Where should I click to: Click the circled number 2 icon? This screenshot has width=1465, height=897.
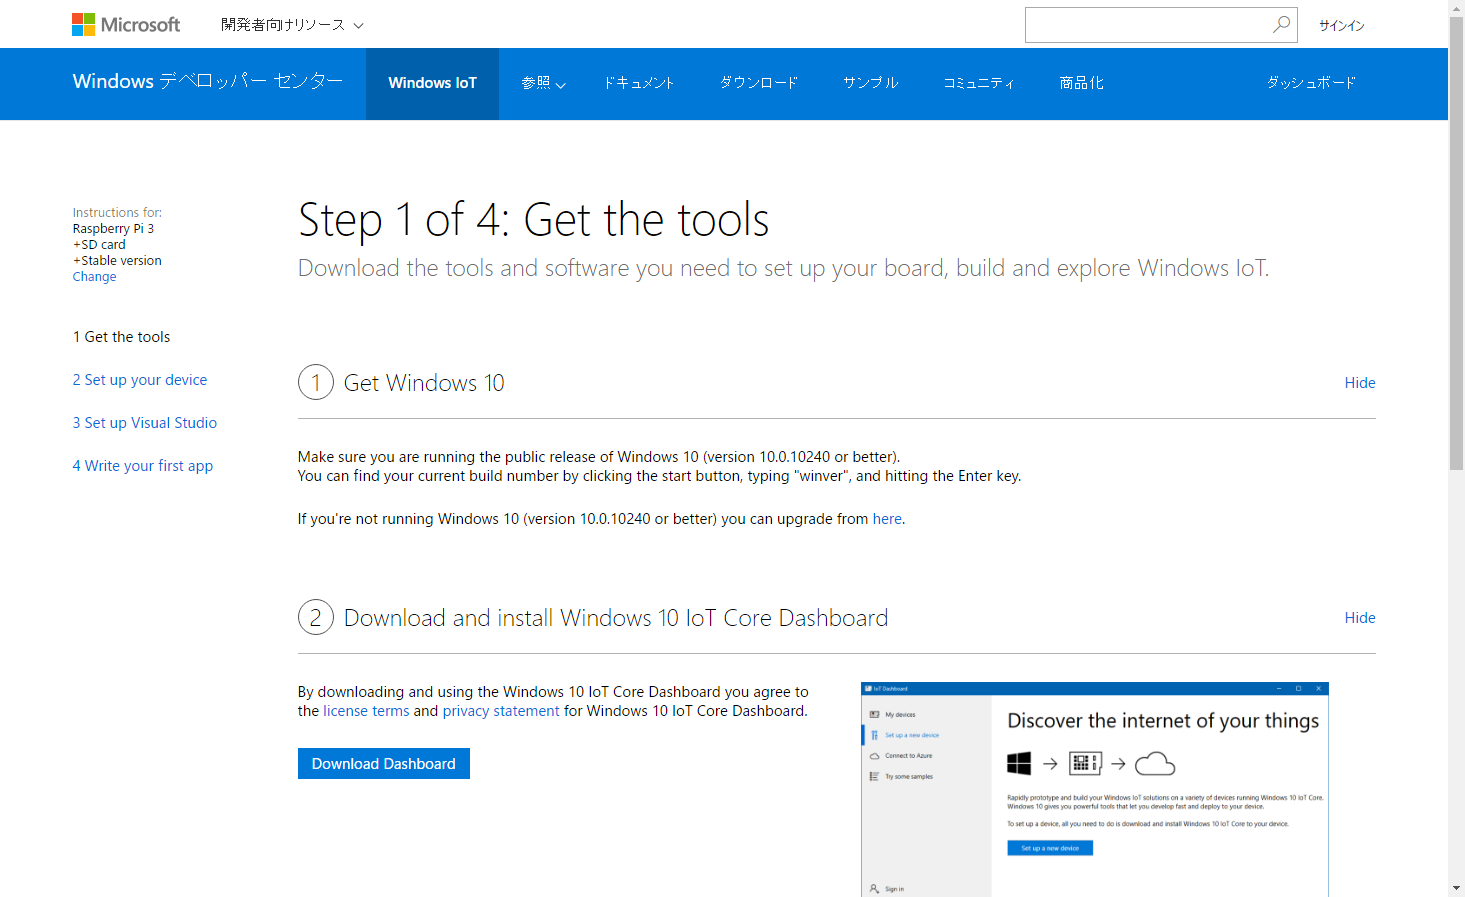point(316,617)
